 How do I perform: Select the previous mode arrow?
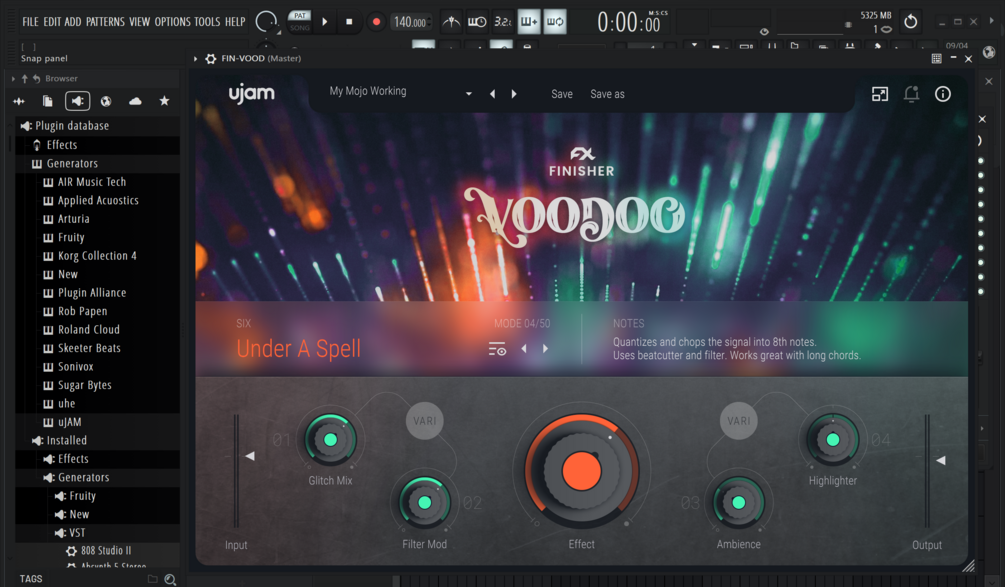coord(524,349)
